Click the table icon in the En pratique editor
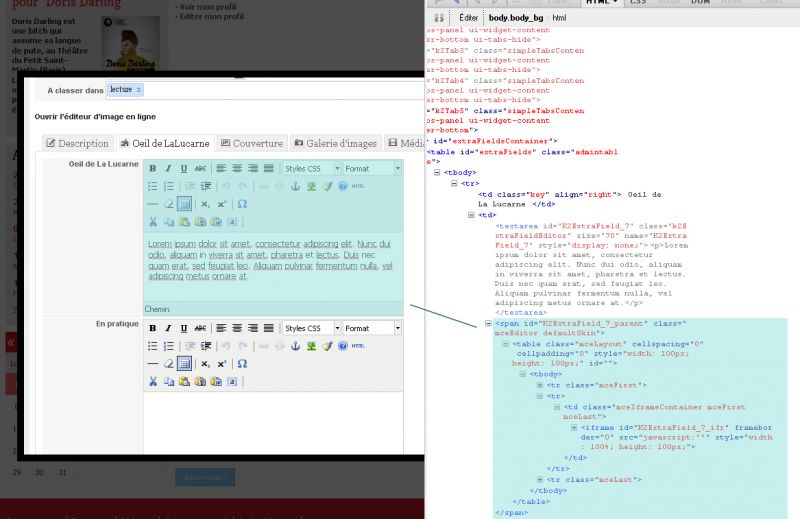Image resolution: width=800 pixels, height=519 pixels. click(184, 364)
